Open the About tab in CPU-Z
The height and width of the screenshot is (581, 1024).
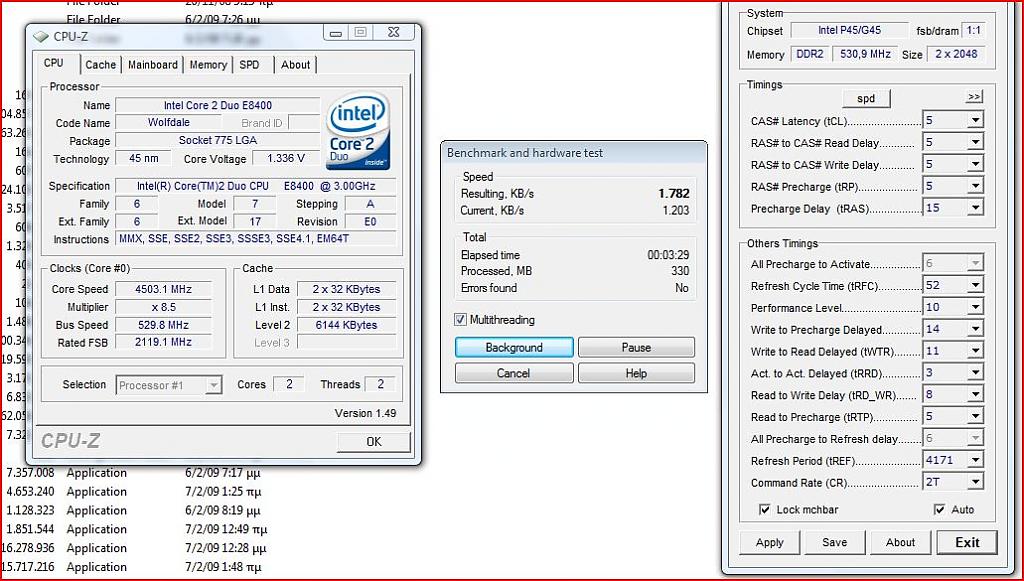tap(296, 65)
